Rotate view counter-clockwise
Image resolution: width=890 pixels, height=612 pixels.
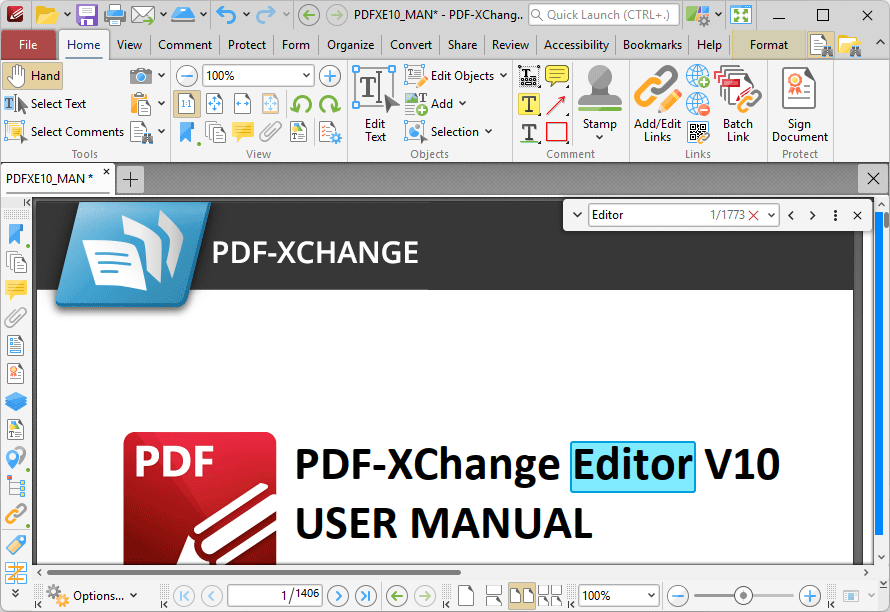(301, 104)
